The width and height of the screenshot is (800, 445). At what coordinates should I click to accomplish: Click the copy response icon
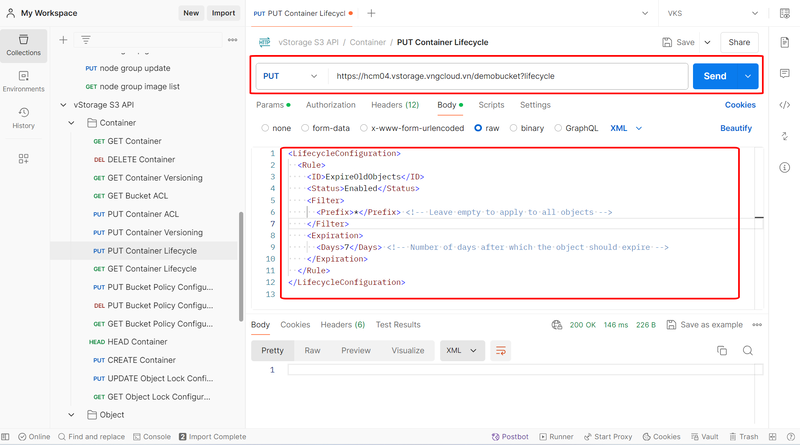722,350
